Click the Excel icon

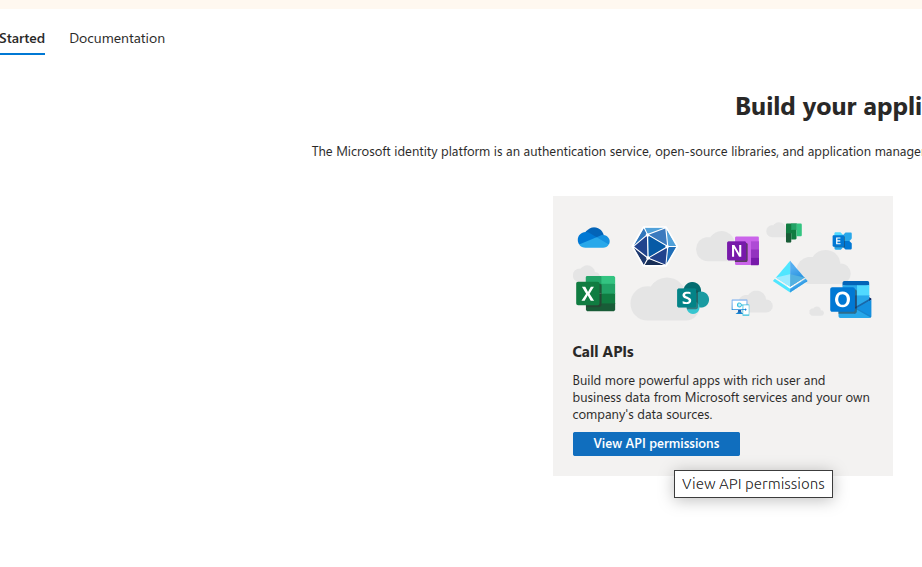click(x=595, y=293)
